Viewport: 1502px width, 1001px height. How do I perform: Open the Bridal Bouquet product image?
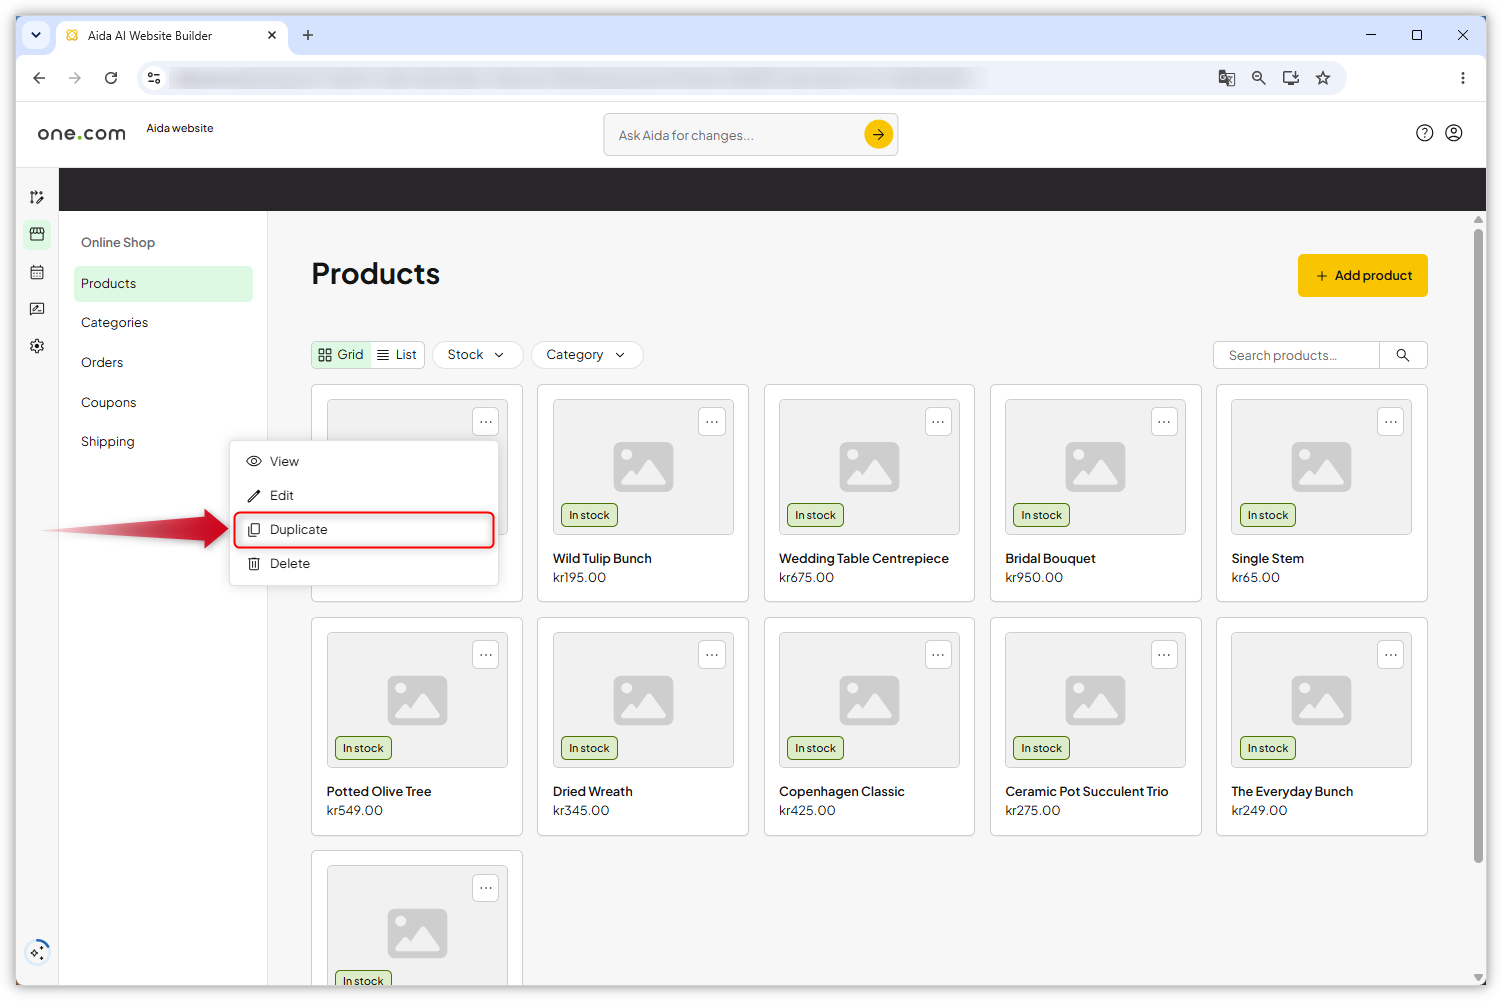tap(1095, 467)
